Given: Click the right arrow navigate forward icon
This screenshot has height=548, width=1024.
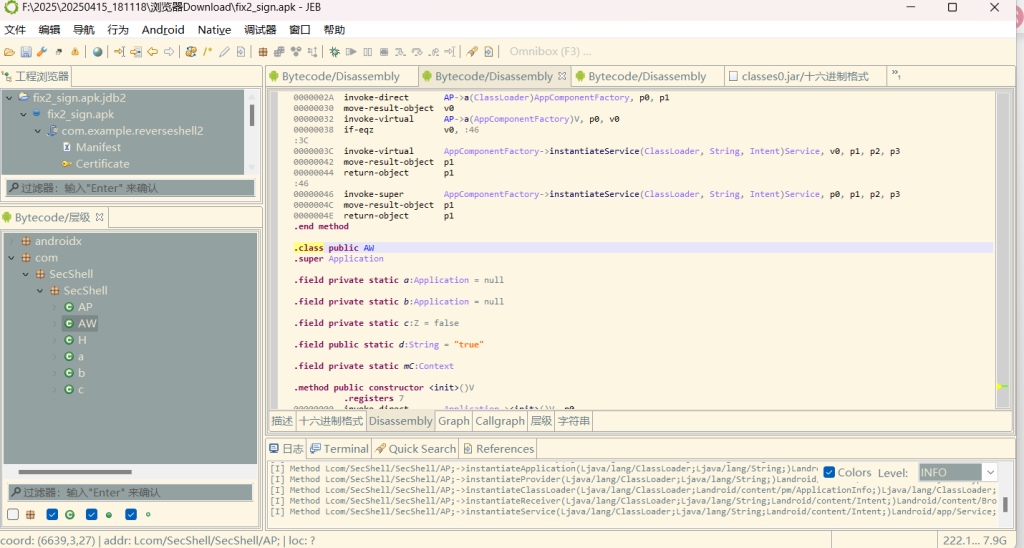Looking at the screenshot, I should point(169,52).
